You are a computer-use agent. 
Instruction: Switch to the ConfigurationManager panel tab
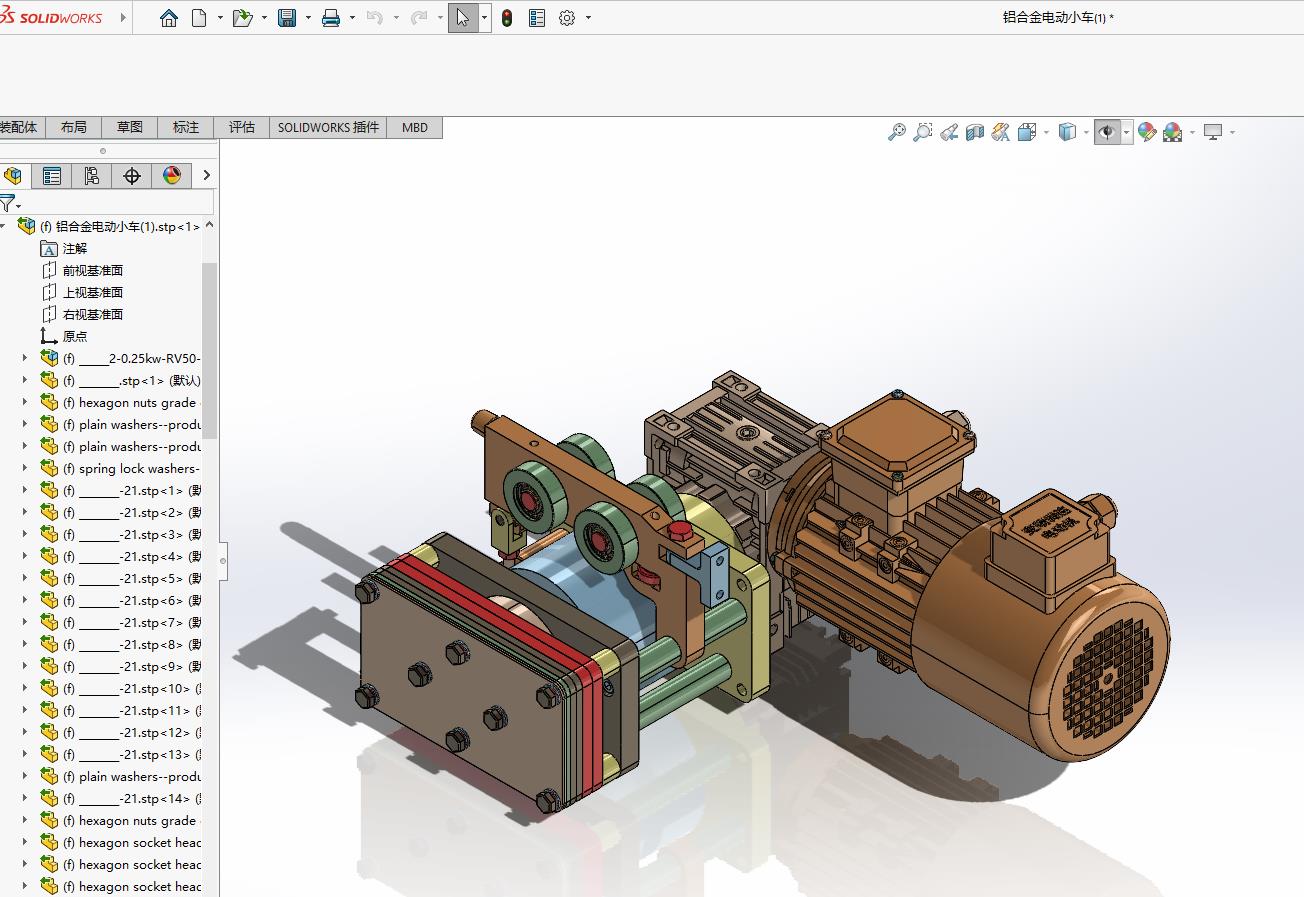[92, 176]
